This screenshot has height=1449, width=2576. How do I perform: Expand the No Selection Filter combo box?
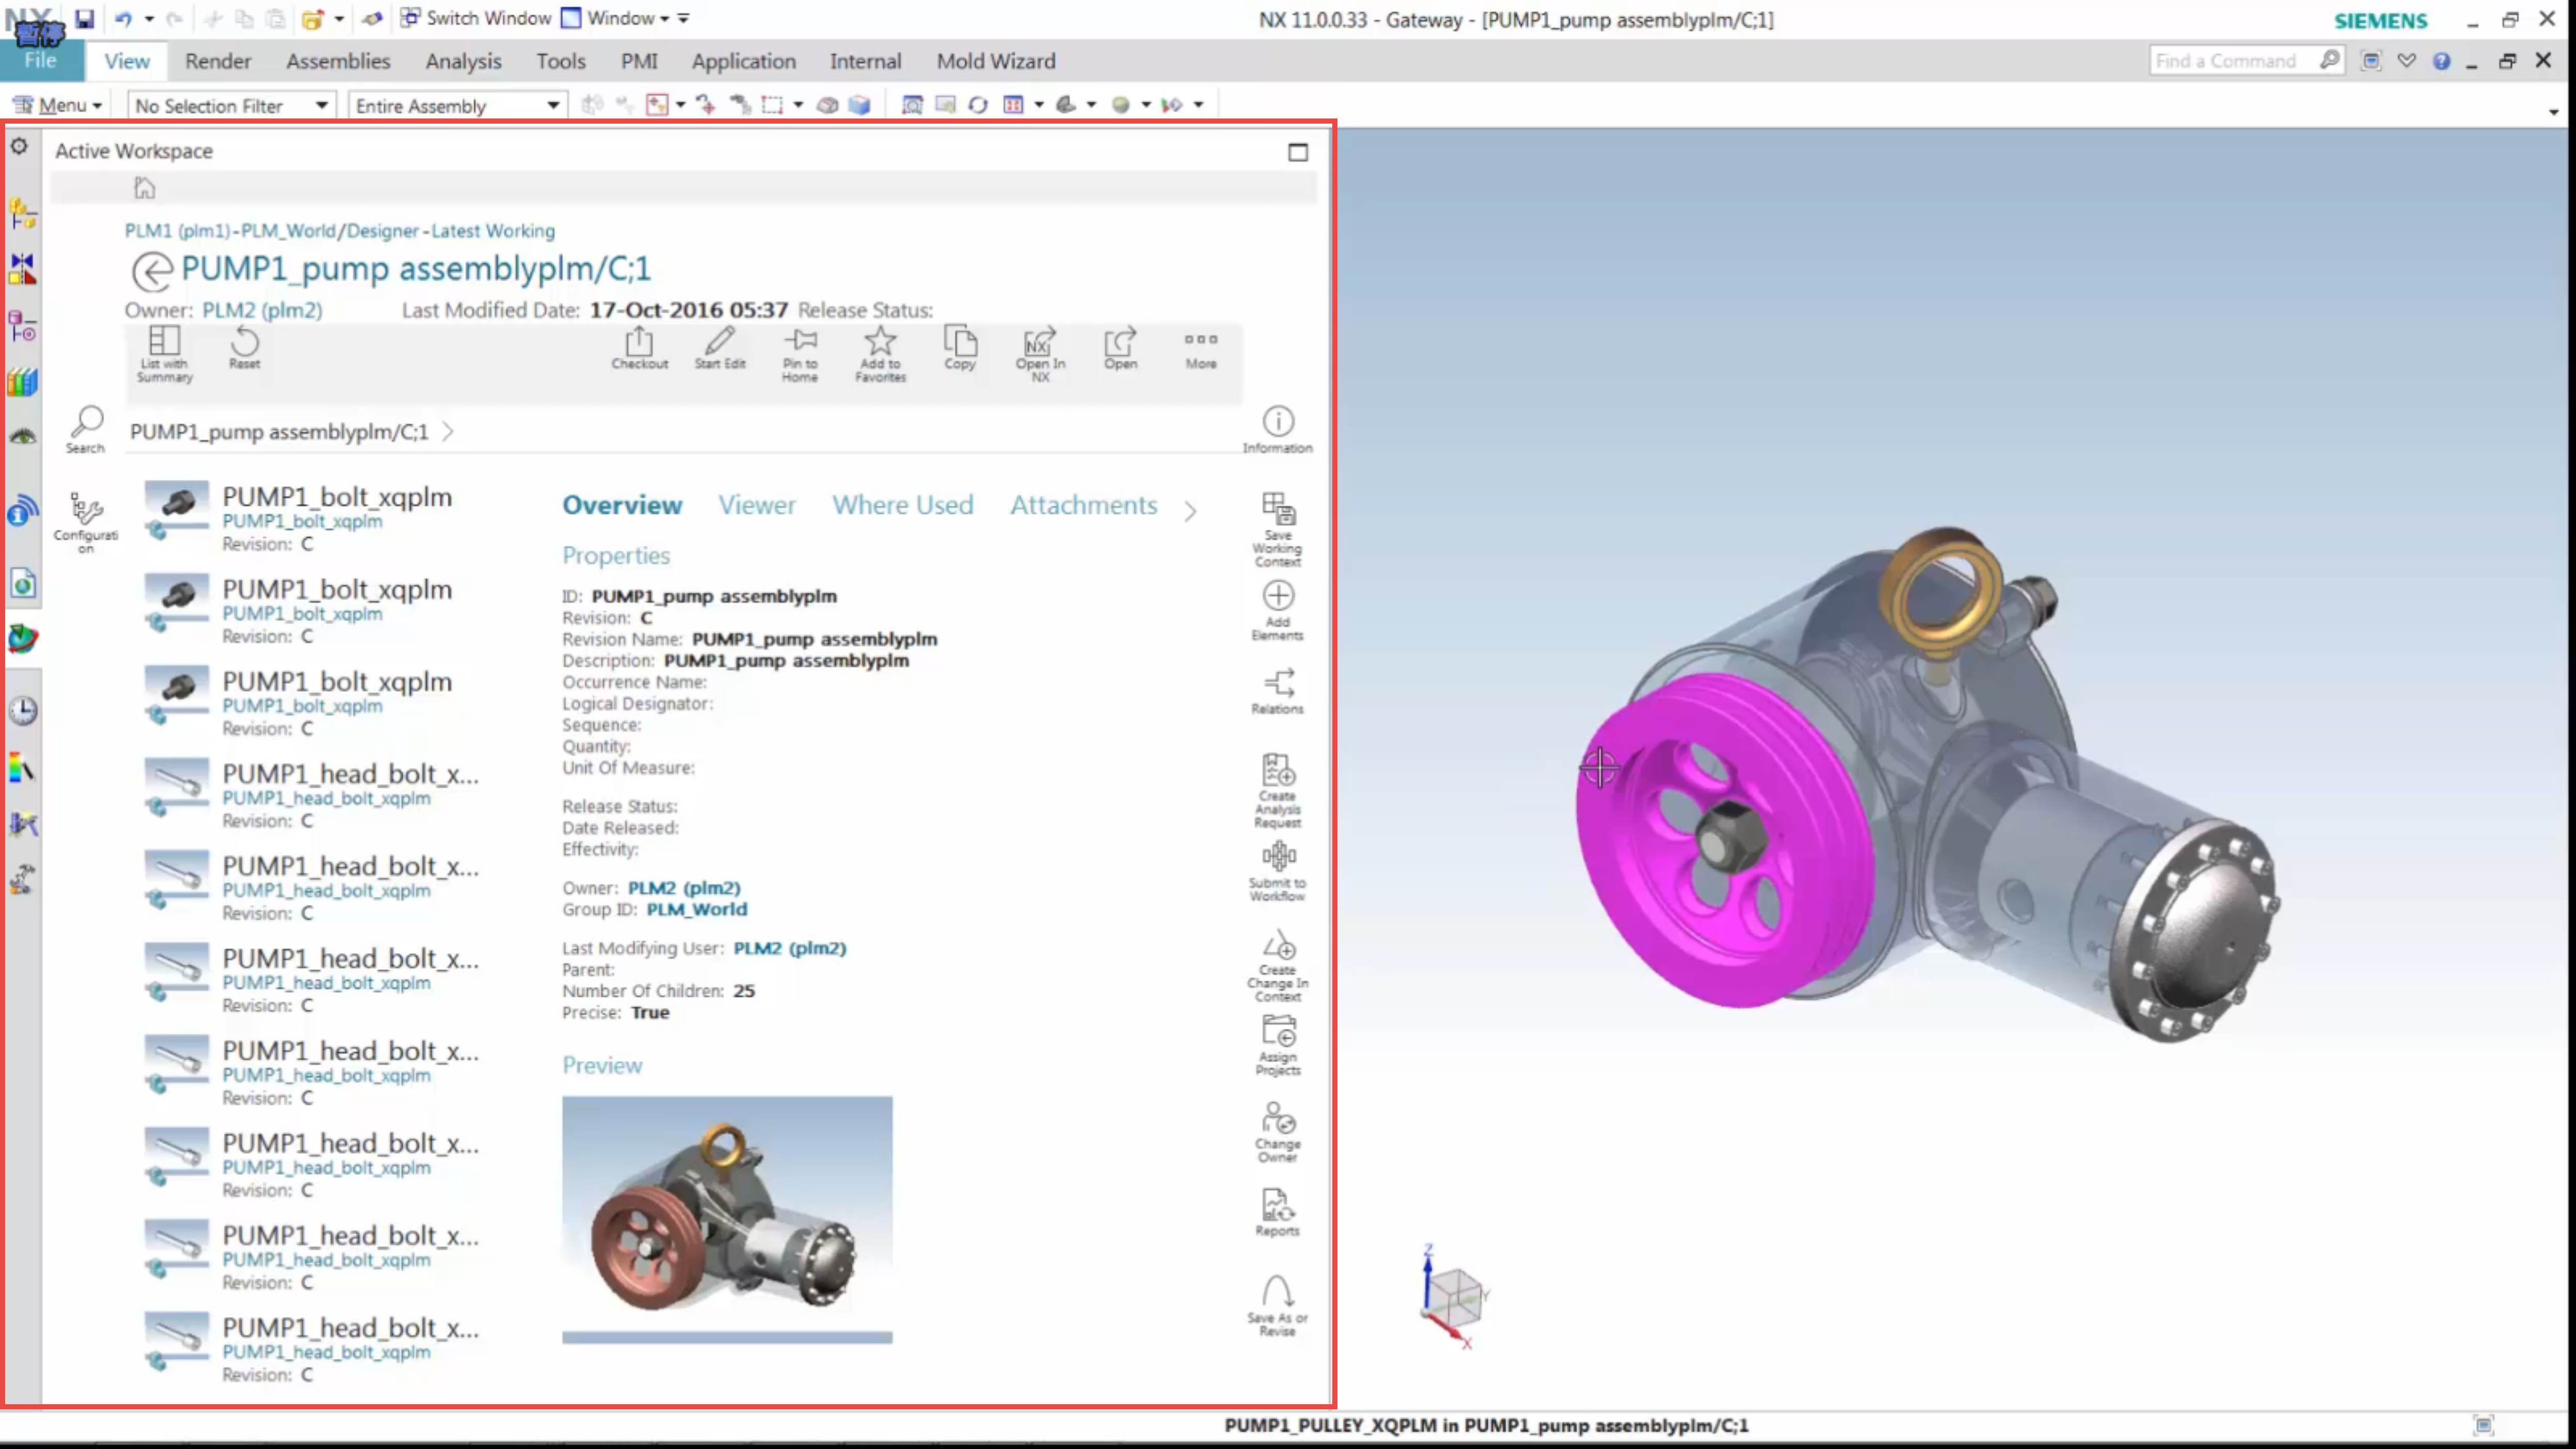231,105
